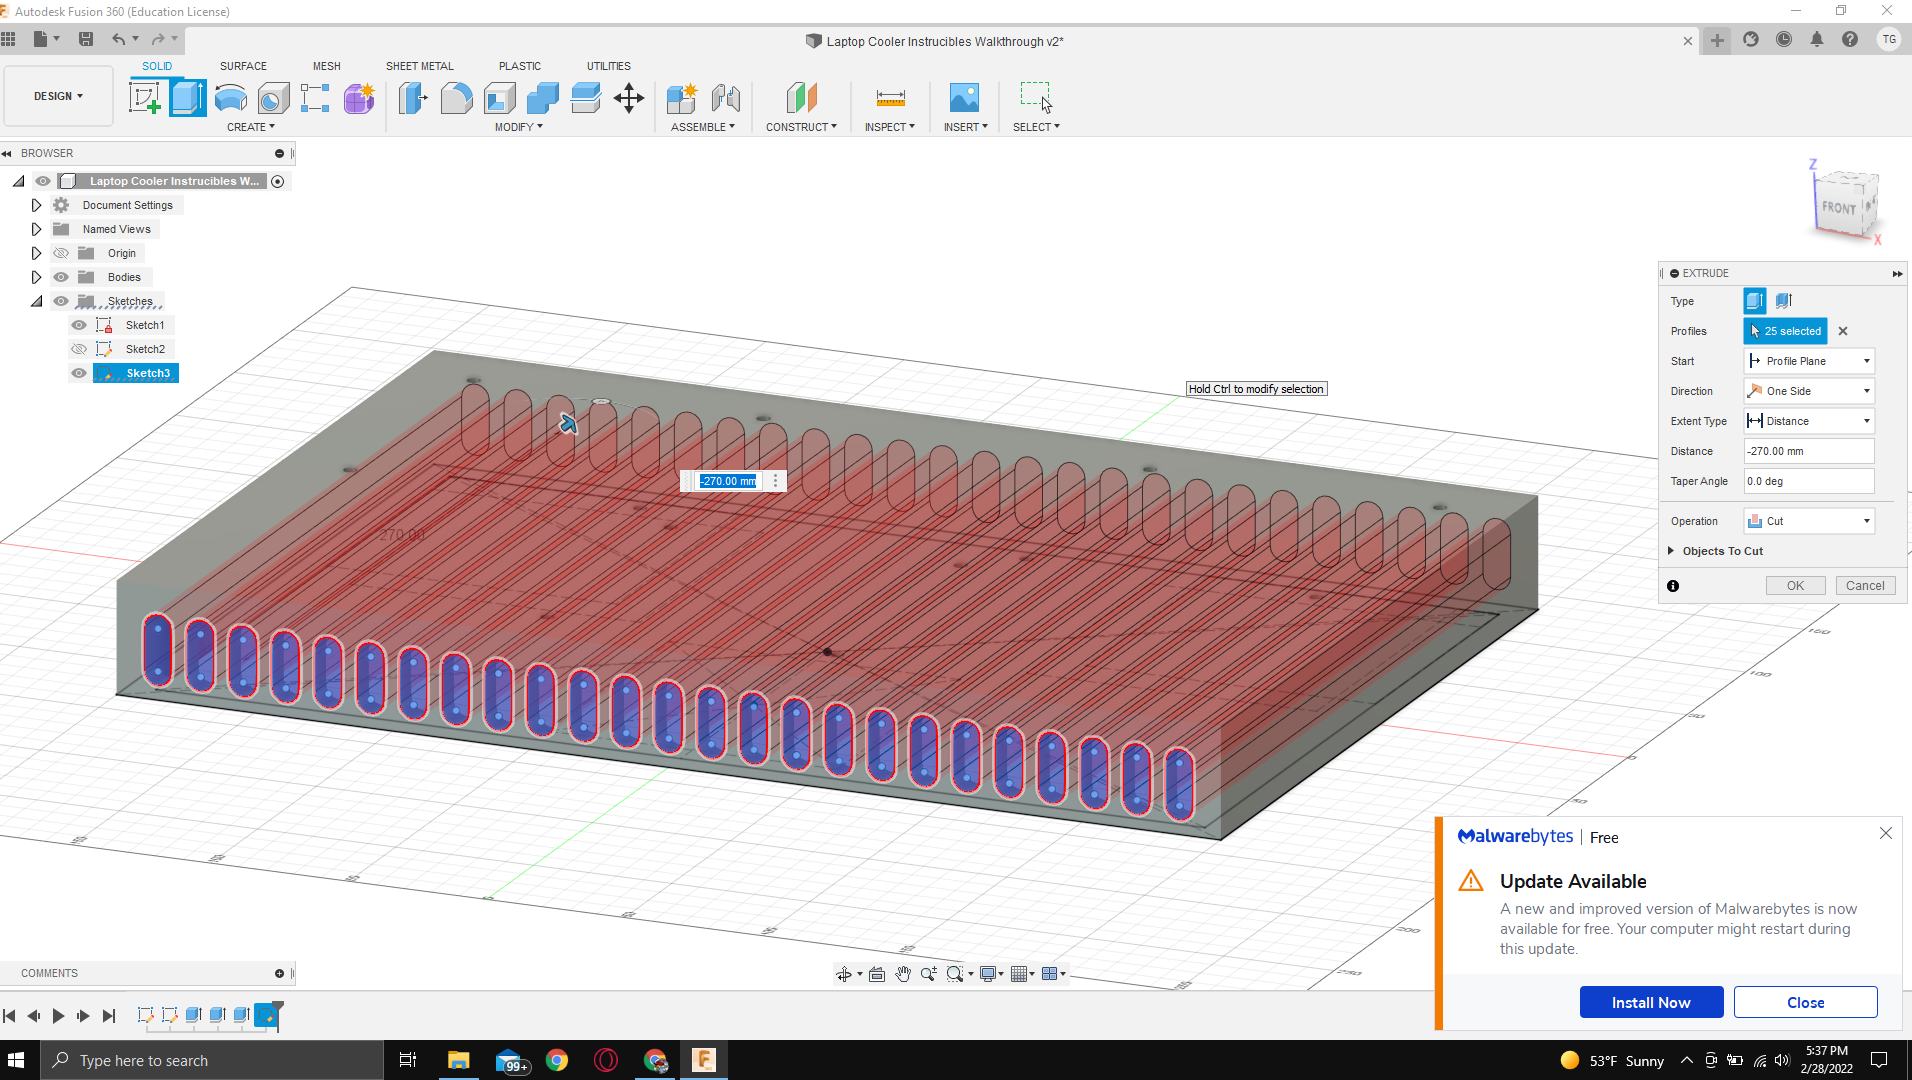Image resolution: width=1912 pixels, height=1080 pixels.
Task: Collapse the Sketches folder
Action: click(36, 301)
